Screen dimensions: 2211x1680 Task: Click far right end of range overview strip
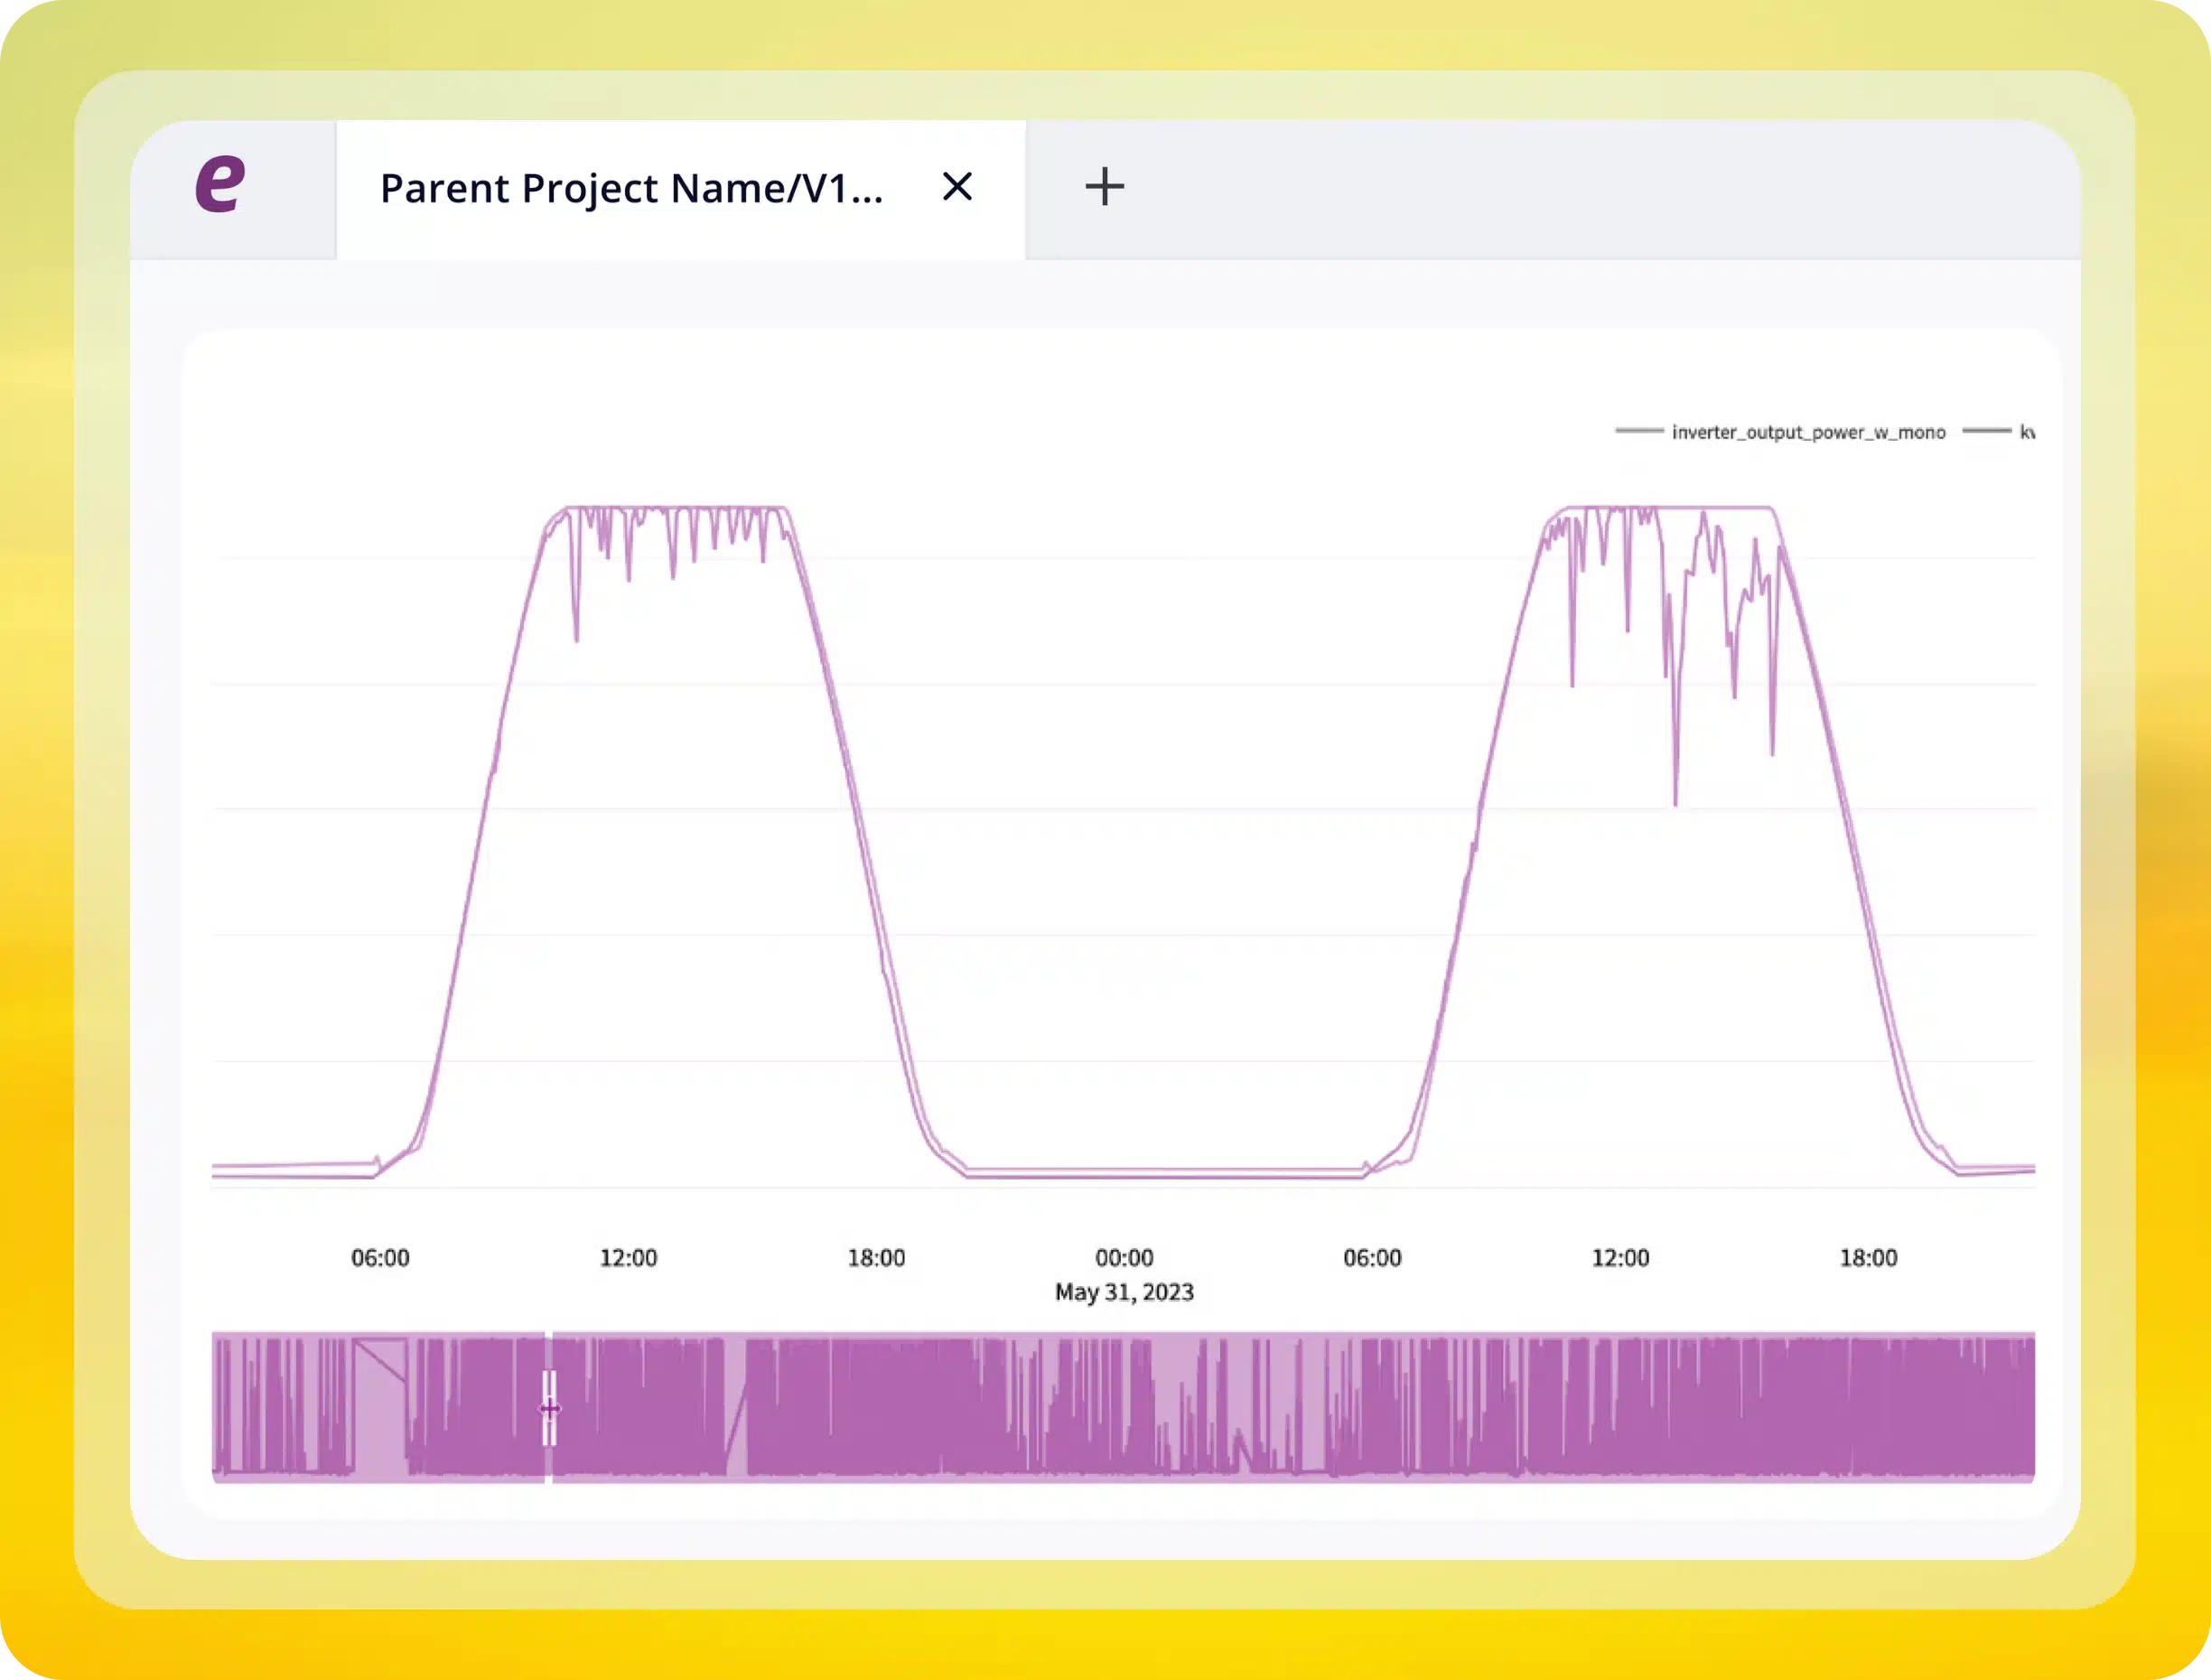tap(2028, 1408)
